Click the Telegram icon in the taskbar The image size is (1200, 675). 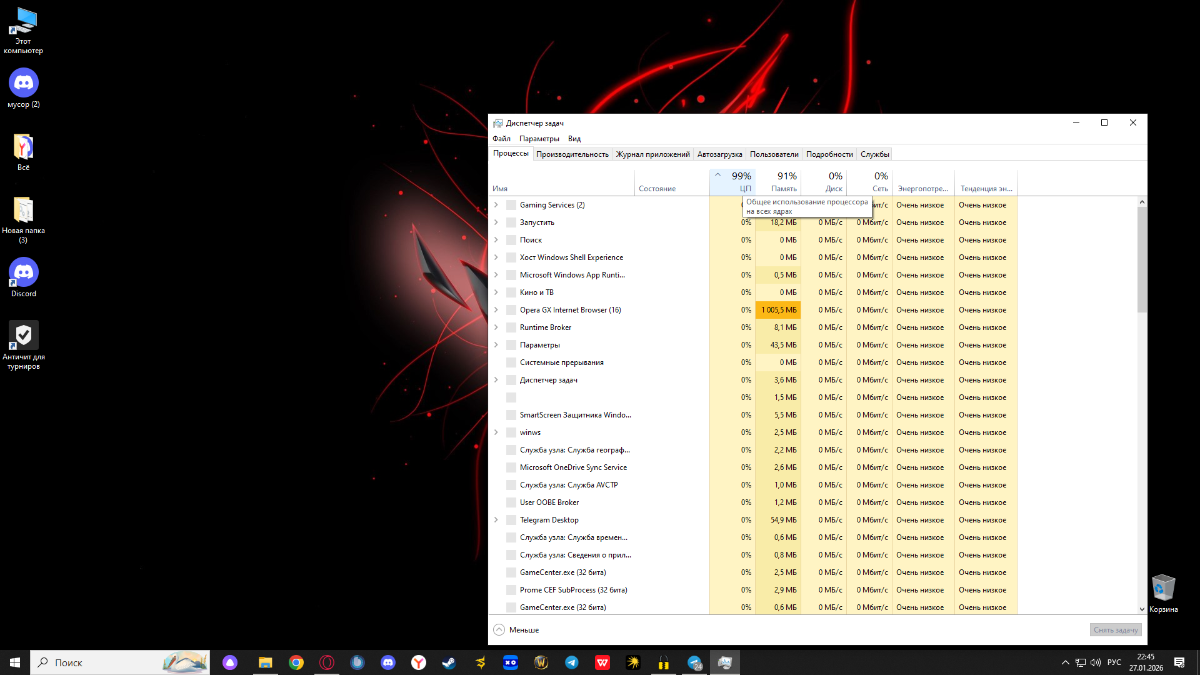[571, 662]
